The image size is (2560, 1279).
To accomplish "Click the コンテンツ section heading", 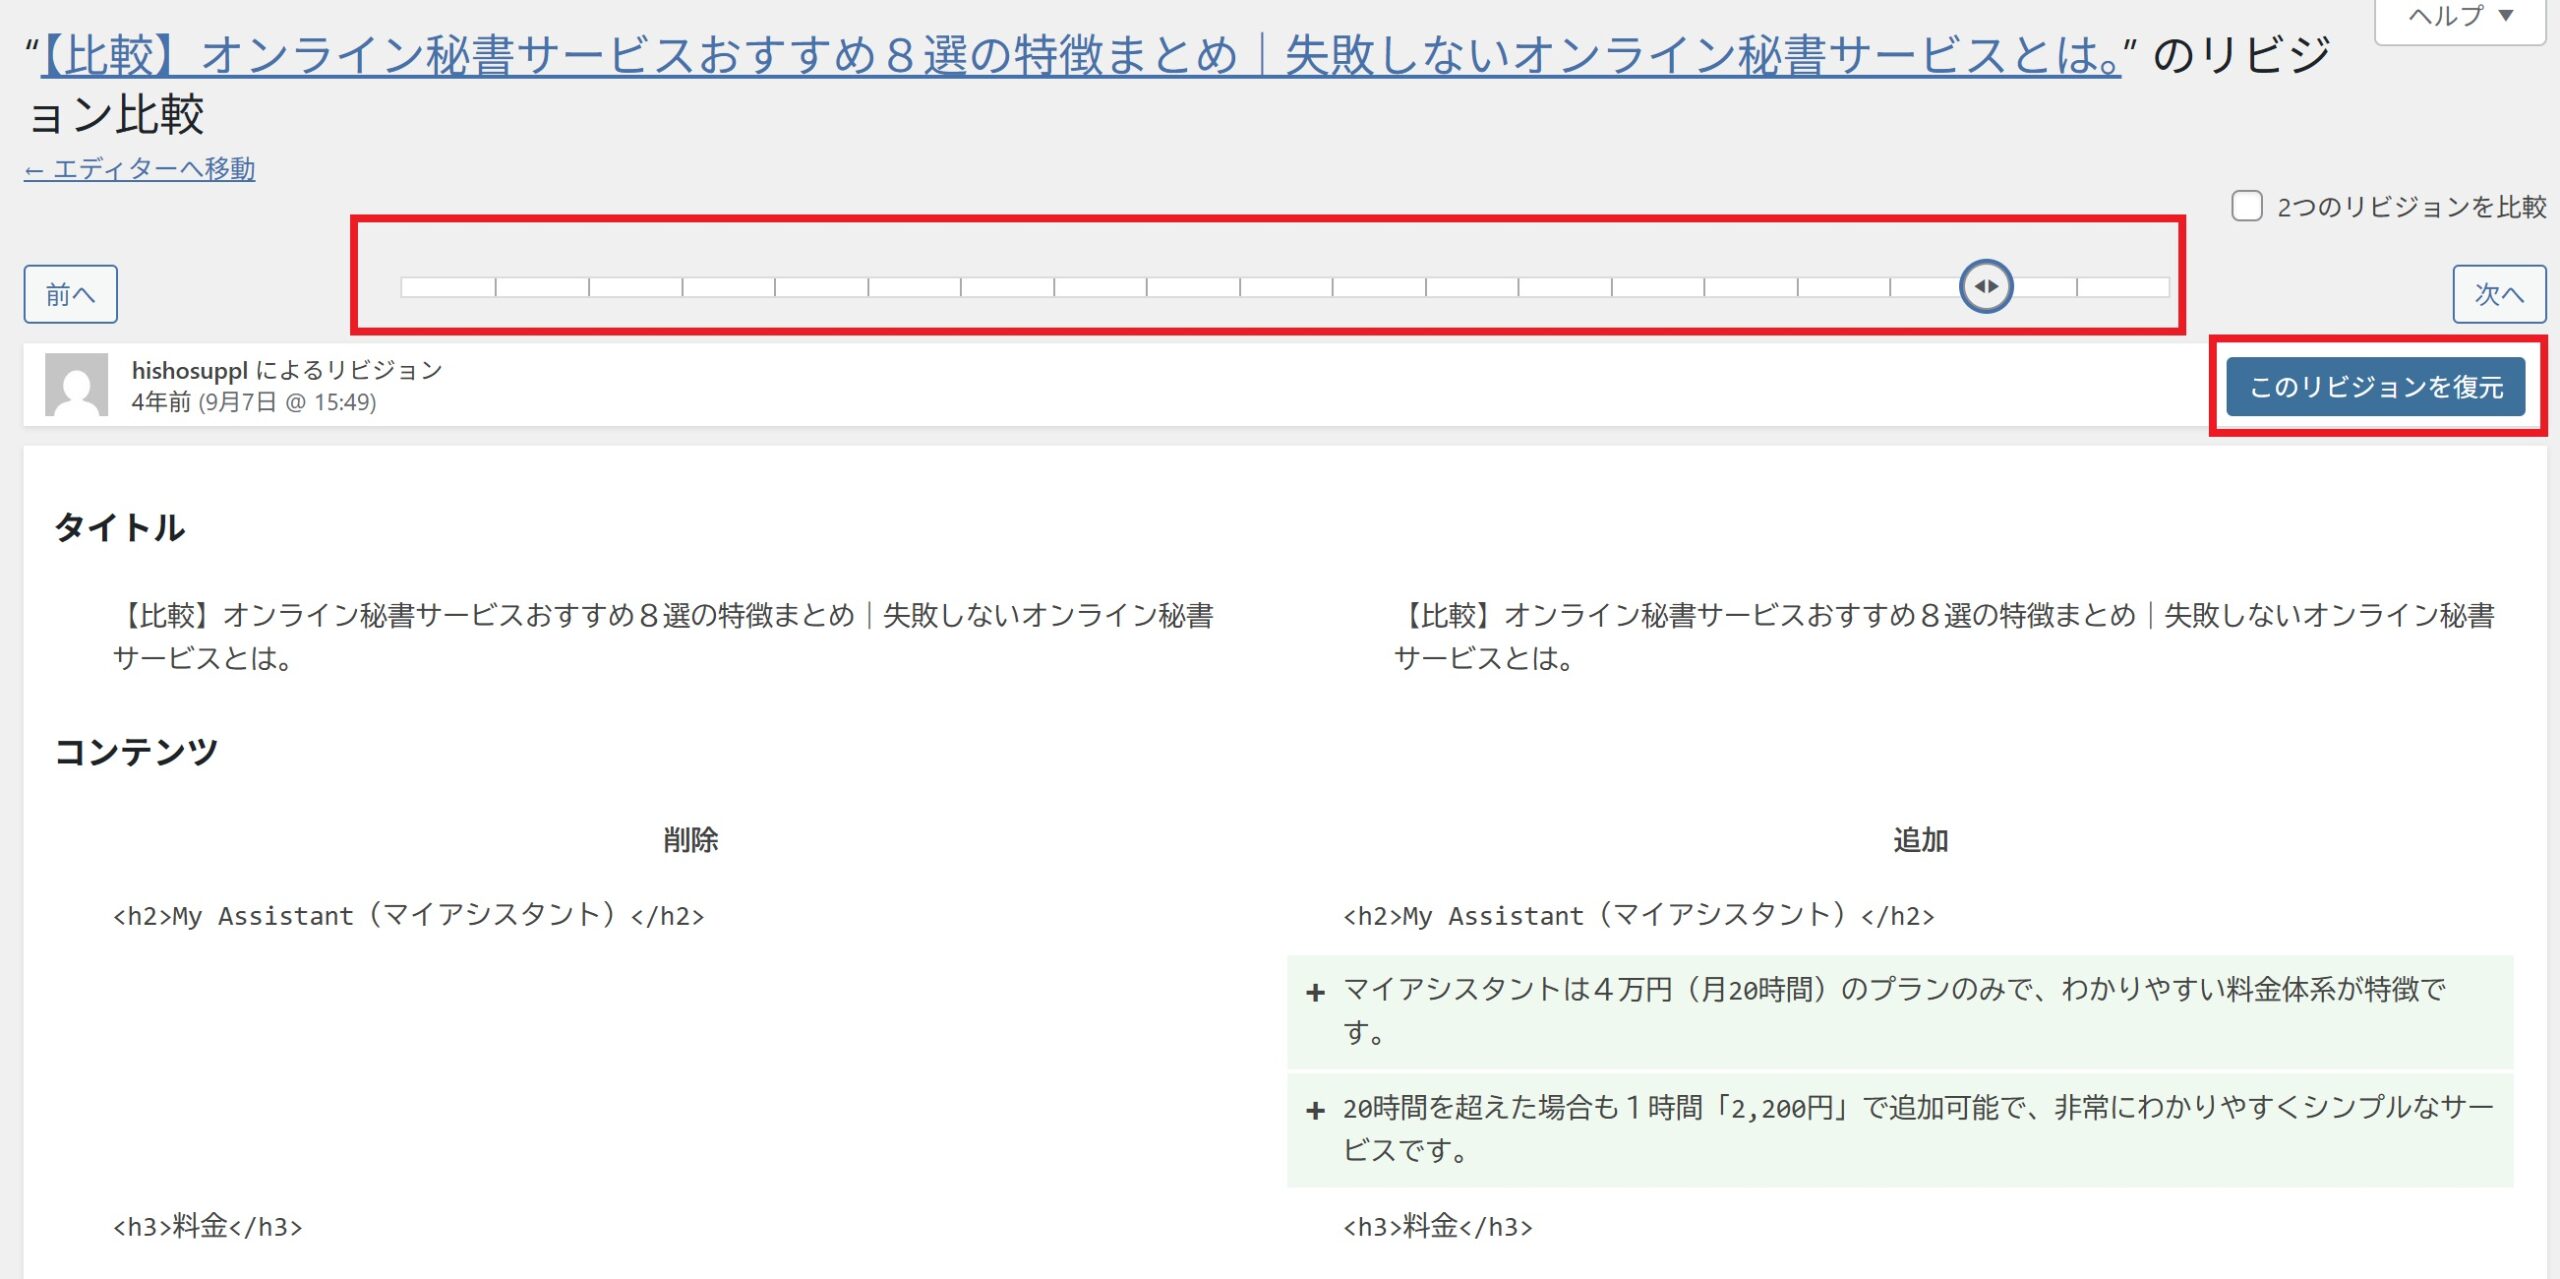I will tap(136, 751).
